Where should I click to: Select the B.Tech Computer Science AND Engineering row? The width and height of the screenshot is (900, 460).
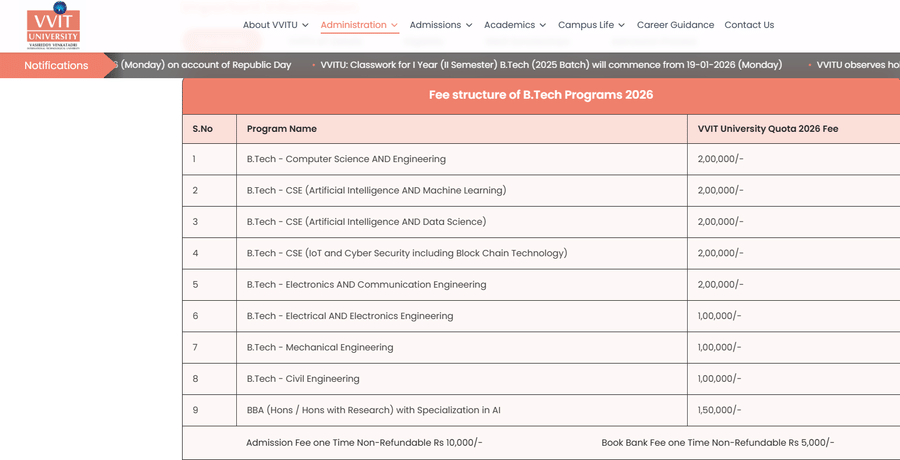click(x=346, y=159)
